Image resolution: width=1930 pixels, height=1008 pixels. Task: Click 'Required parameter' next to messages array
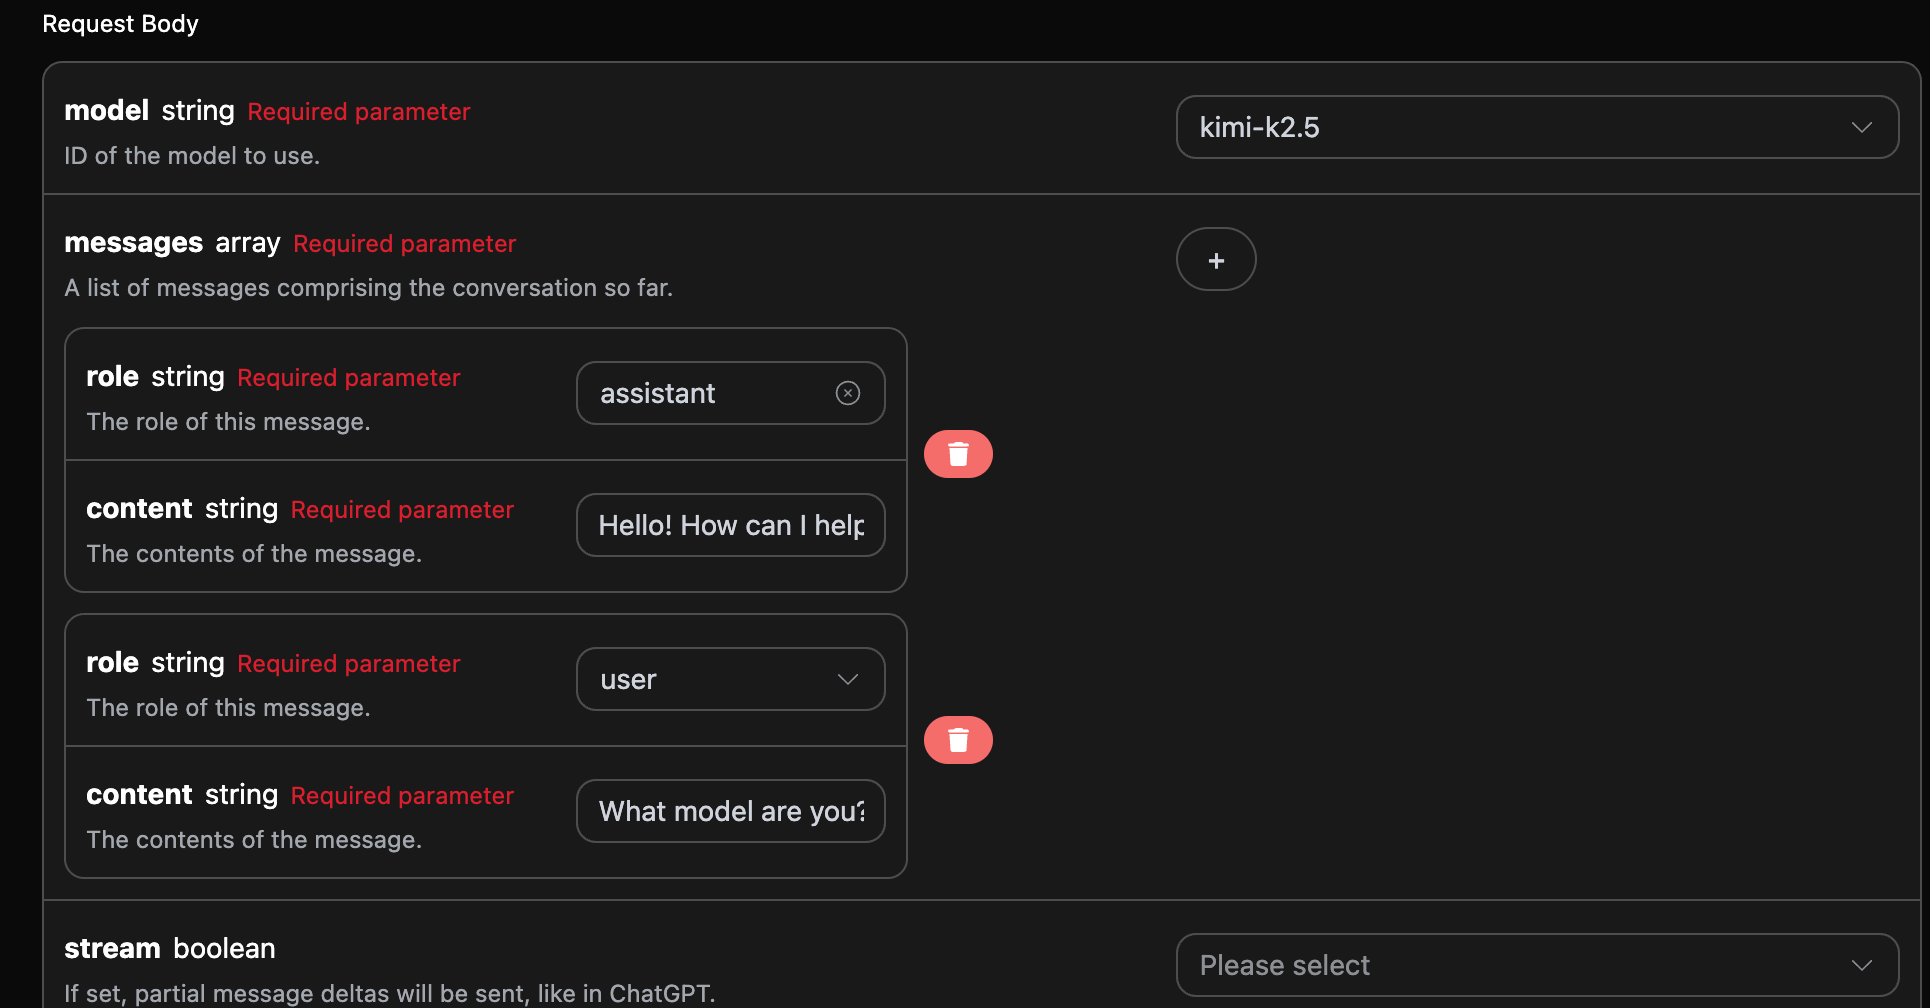(x=404, y=244)
